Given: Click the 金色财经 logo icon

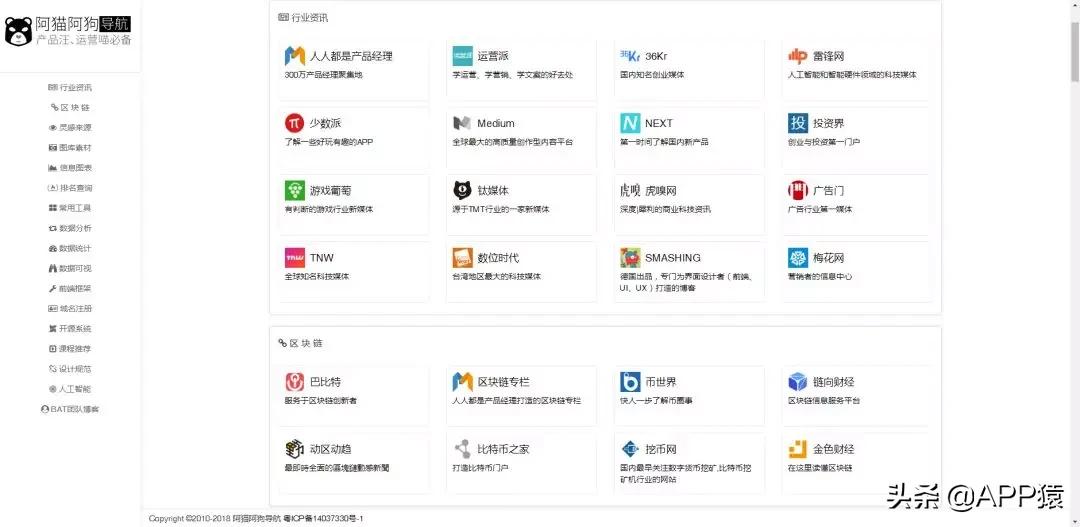Looking at the screenshot, I should pos(798,449).
